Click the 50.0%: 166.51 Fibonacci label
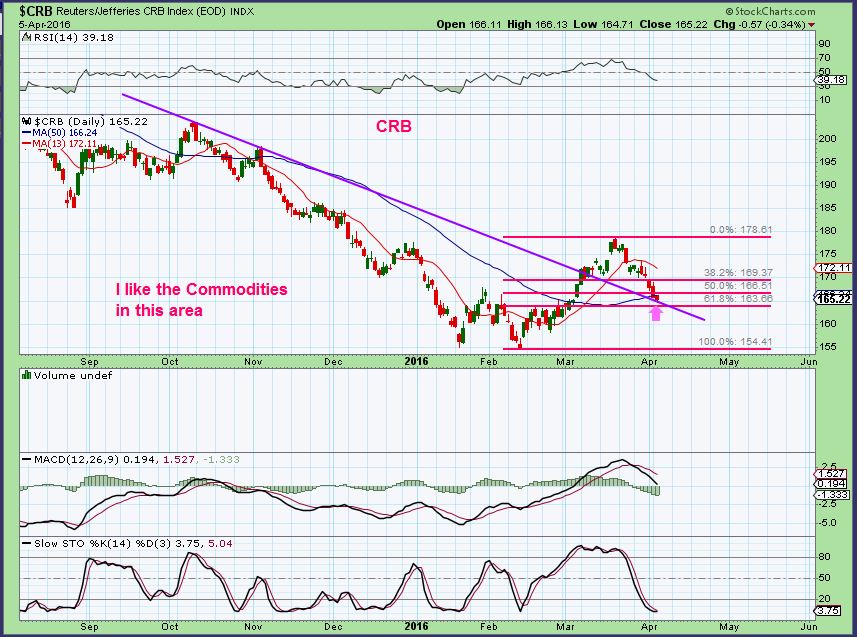Screen dimensions: 857x637 click(738, 285)
